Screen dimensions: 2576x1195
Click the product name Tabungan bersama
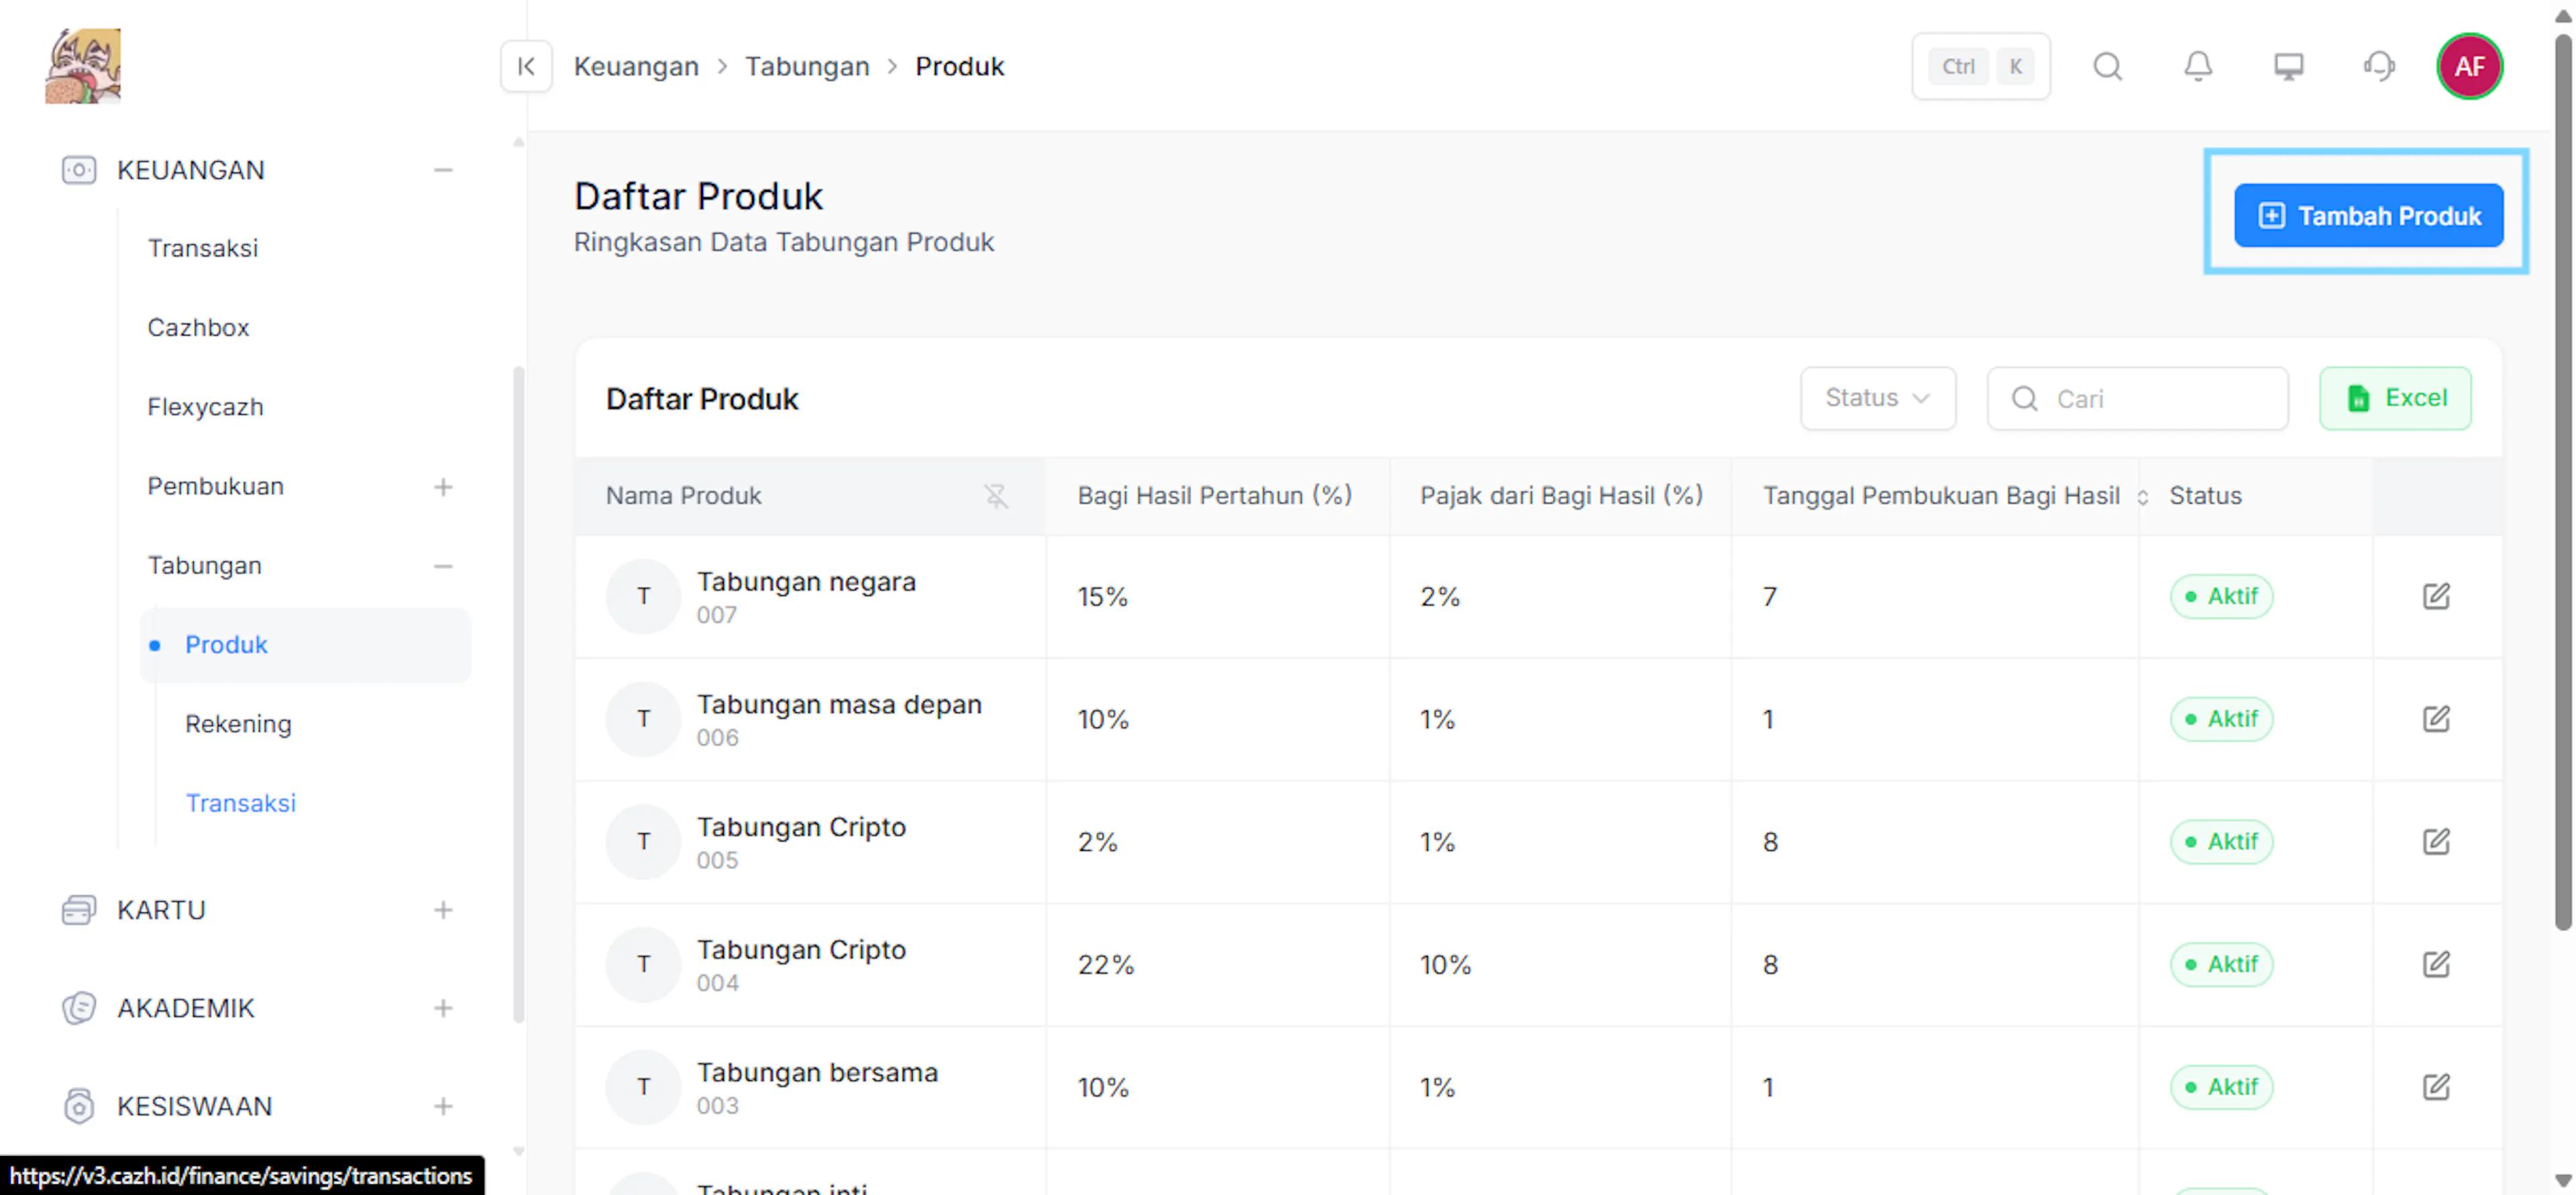pos(817,1072)
